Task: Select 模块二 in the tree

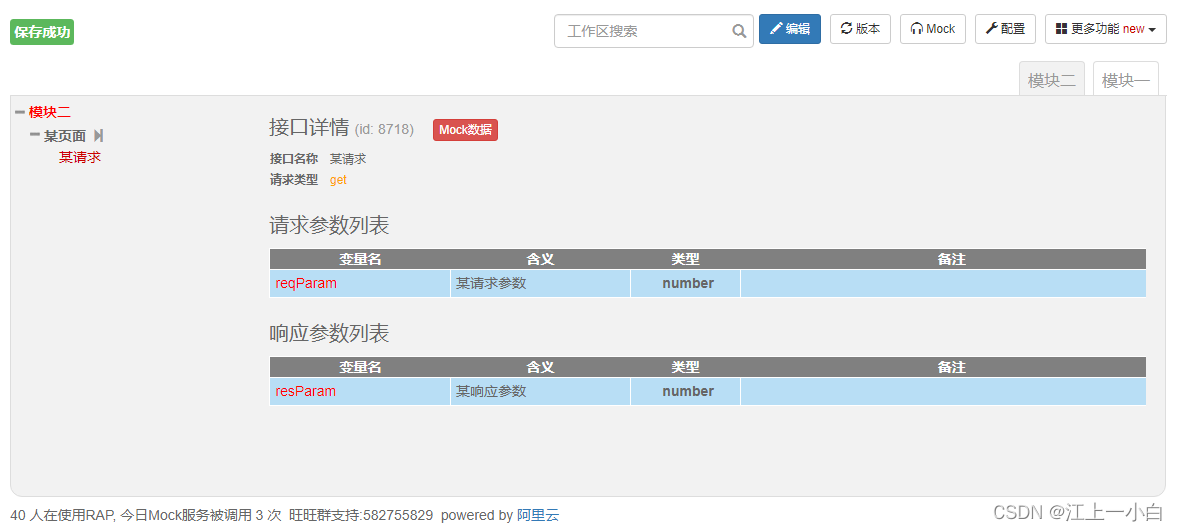Action: (x=50, y=113)
